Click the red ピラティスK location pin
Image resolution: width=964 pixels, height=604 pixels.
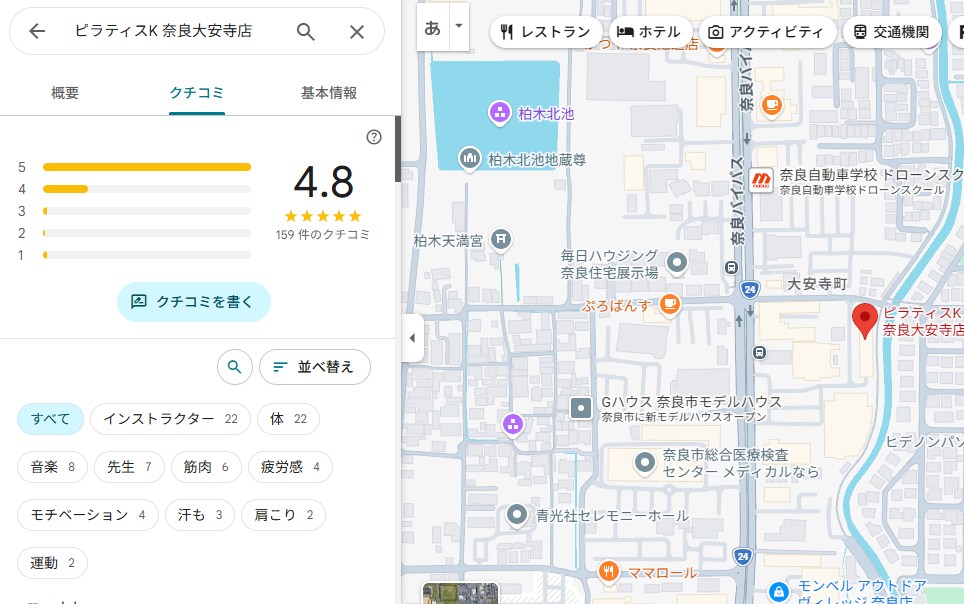click(864, 320)
